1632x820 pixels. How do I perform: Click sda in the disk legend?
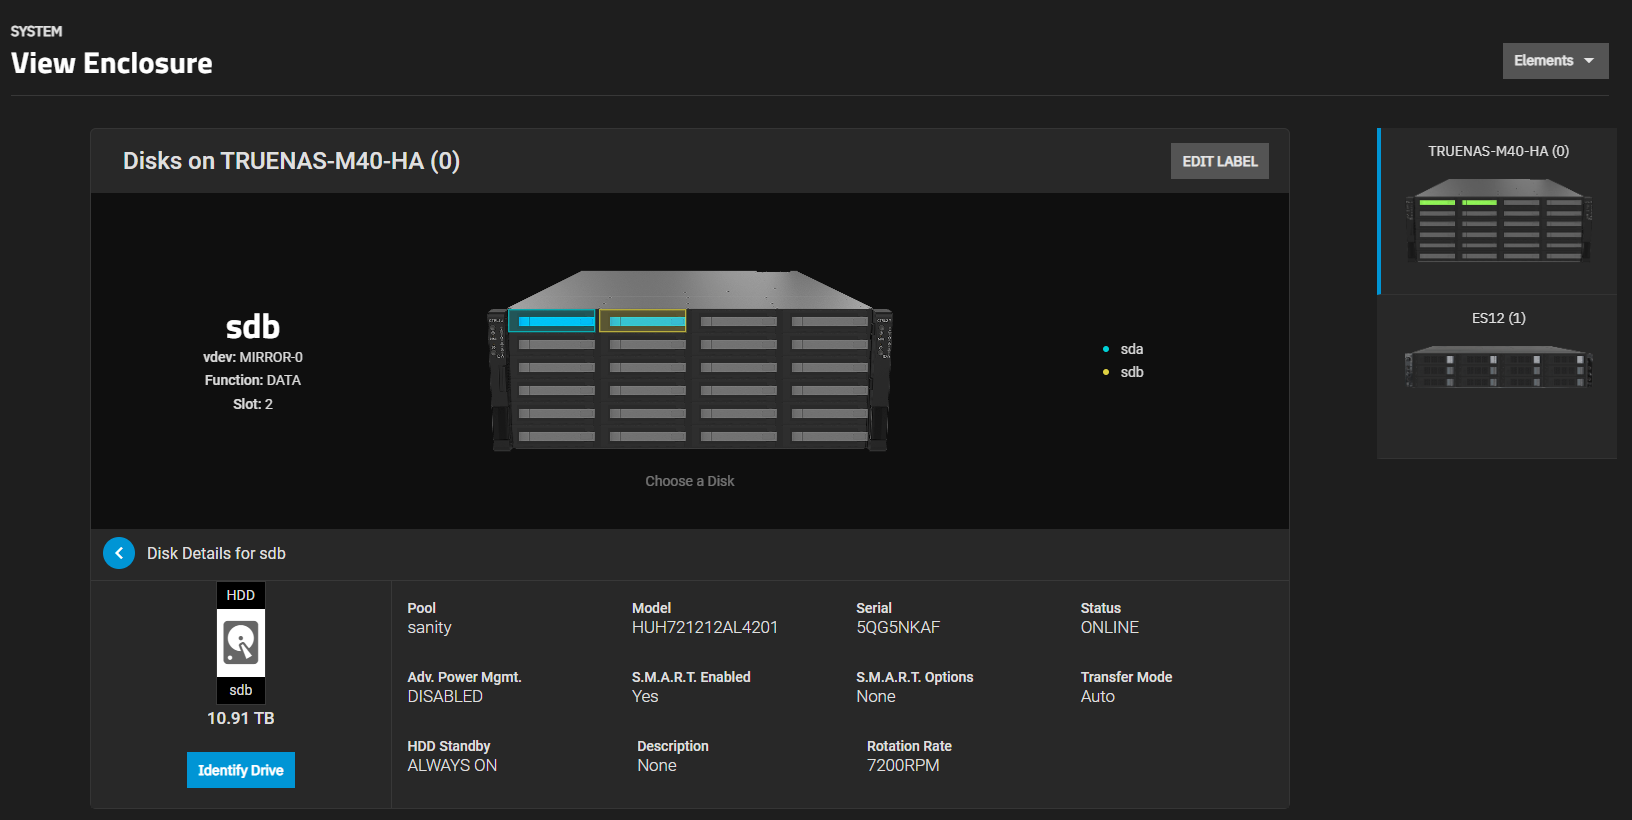[1131, 349]
